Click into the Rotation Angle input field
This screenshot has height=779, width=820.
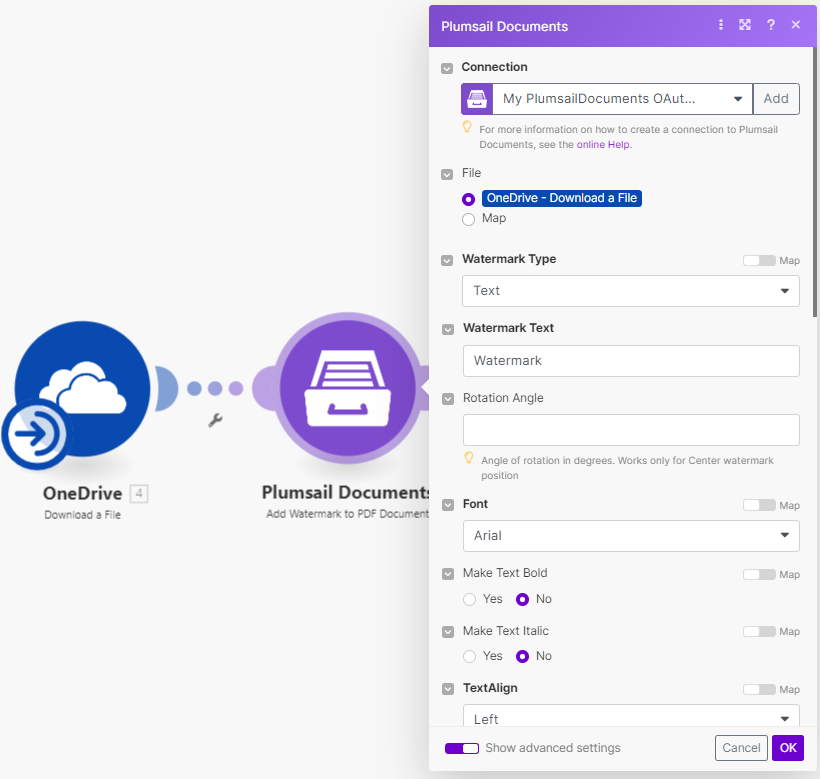pyautogui.click(x=631, y=430)
